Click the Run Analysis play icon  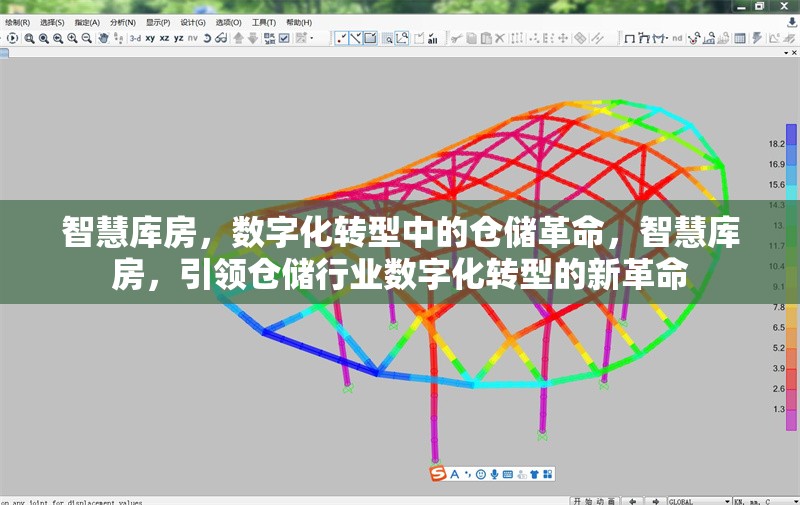(13, 38)
